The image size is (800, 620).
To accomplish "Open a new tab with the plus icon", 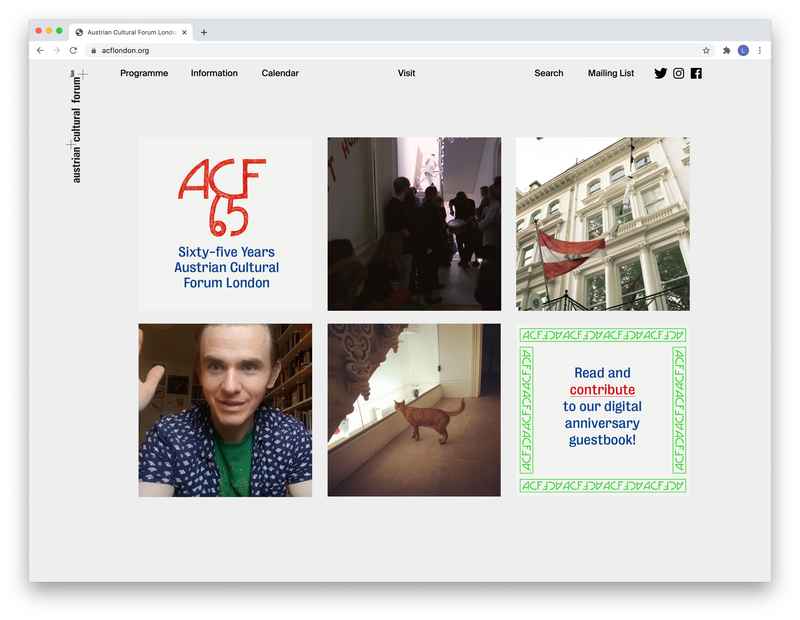I will pyautogui.click(x=204, y=32).
